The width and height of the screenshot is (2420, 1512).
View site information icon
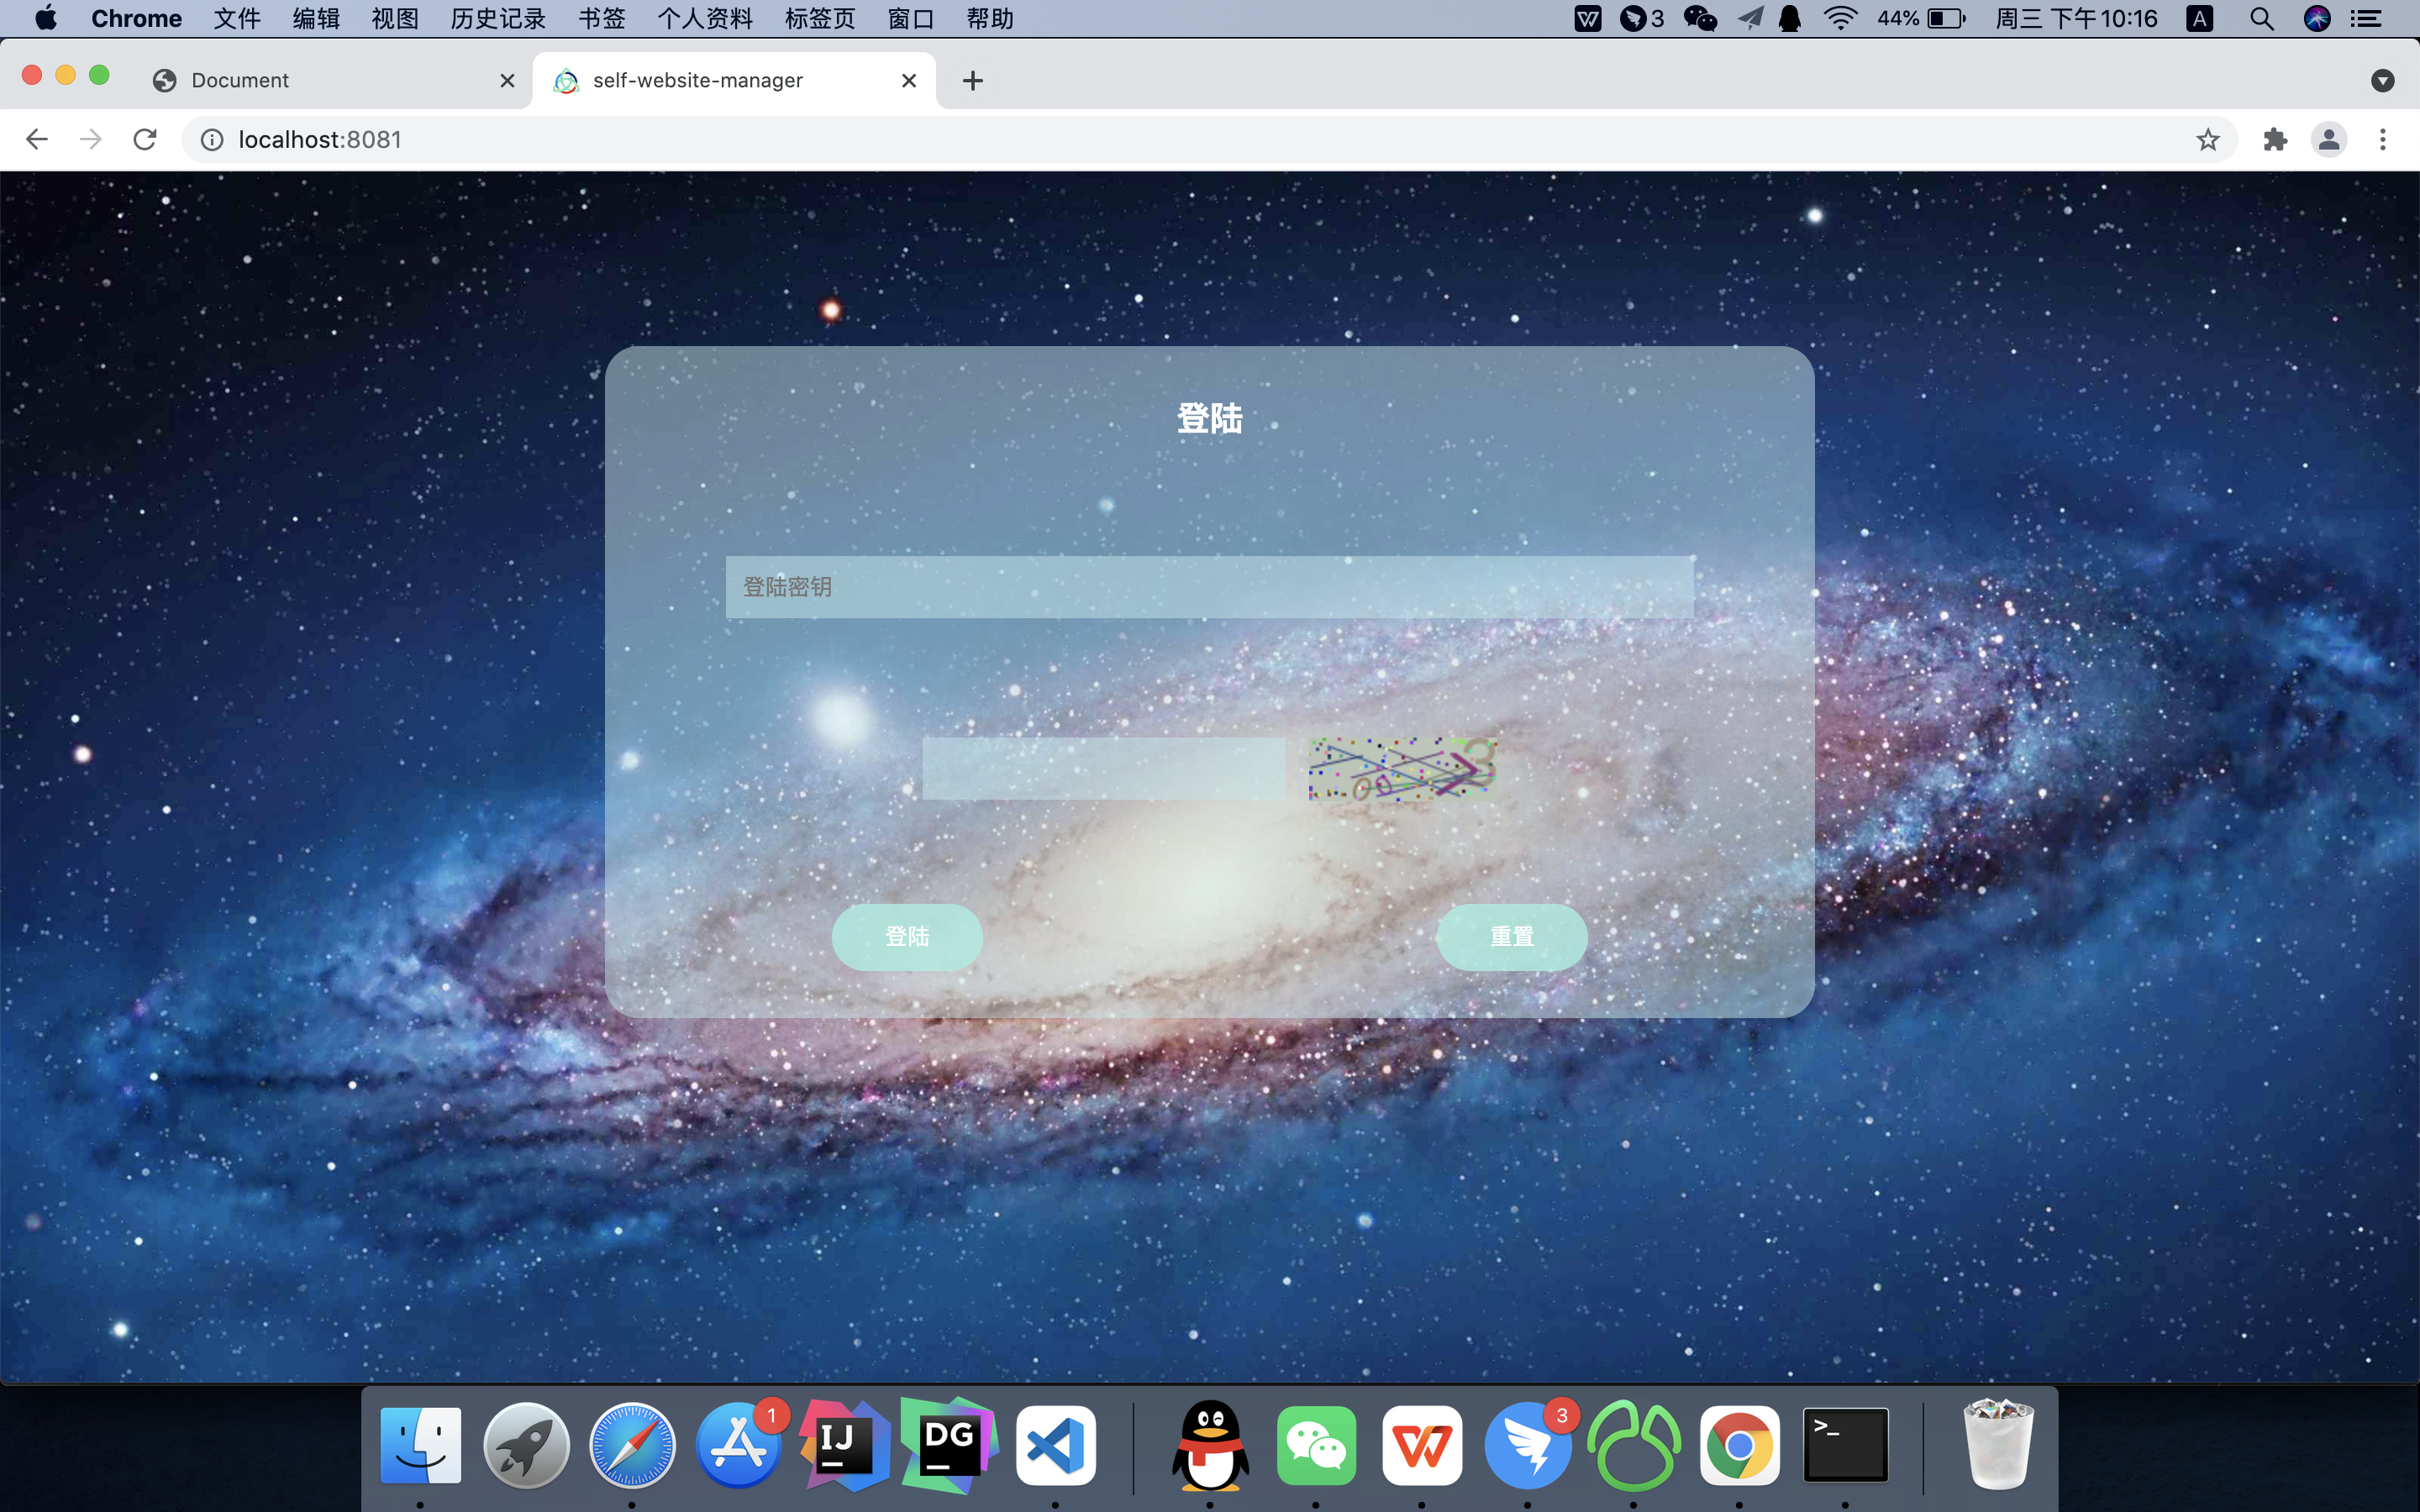point(212,139)
